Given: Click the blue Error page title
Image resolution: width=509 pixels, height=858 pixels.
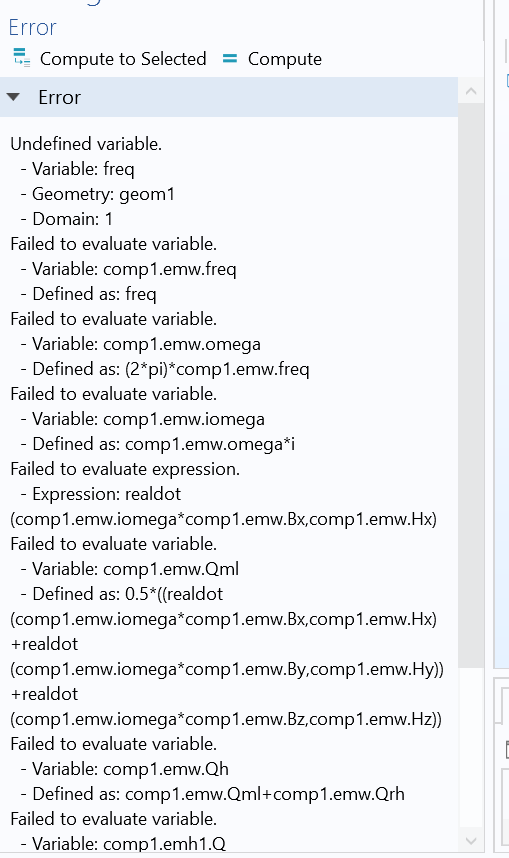Looking at the screenshot, I should tap(32, 27).
